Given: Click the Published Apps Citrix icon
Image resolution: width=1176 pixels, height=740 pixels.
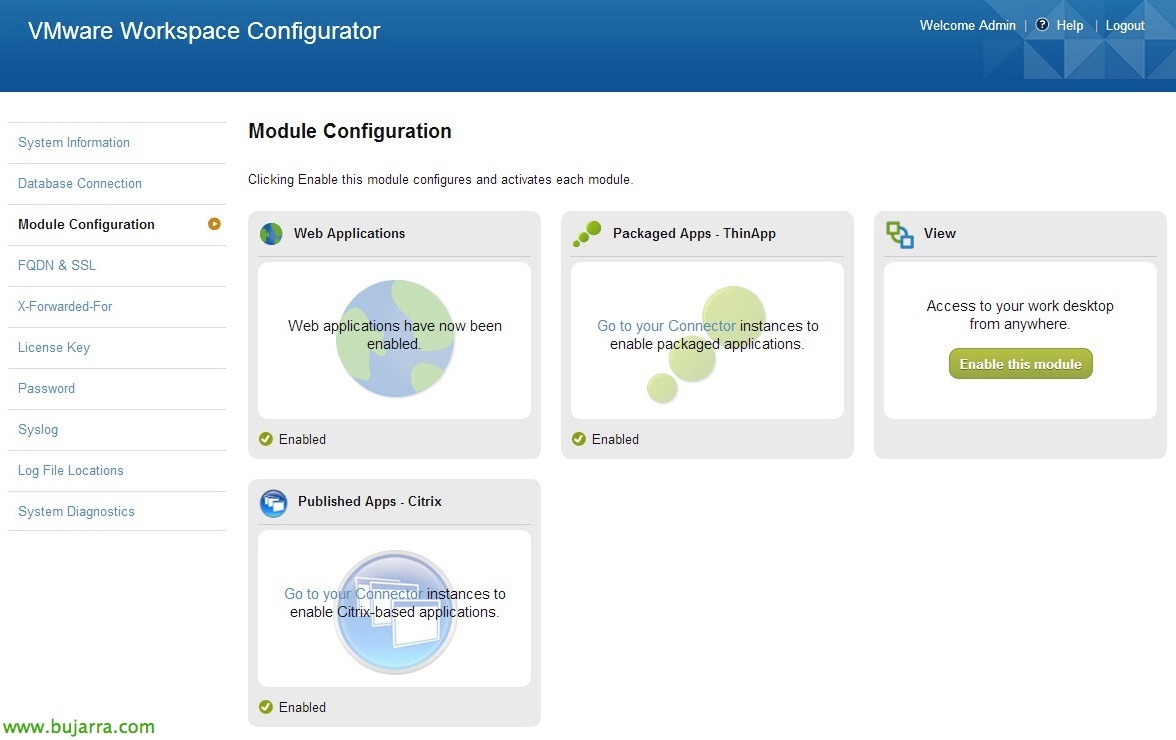Looking at the screenshot, I should coord(273,502).
